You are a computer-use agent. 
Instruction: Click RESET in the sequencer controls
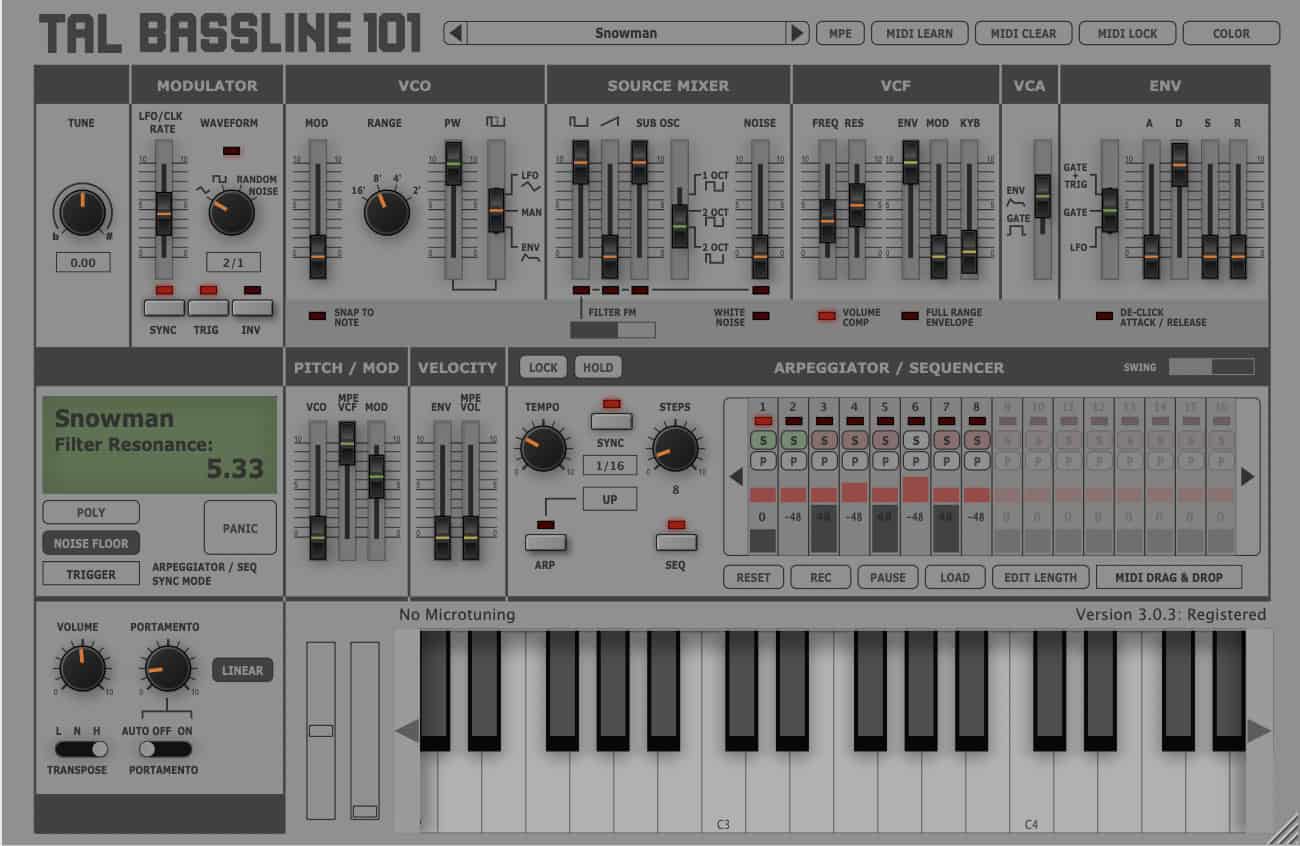753,577
